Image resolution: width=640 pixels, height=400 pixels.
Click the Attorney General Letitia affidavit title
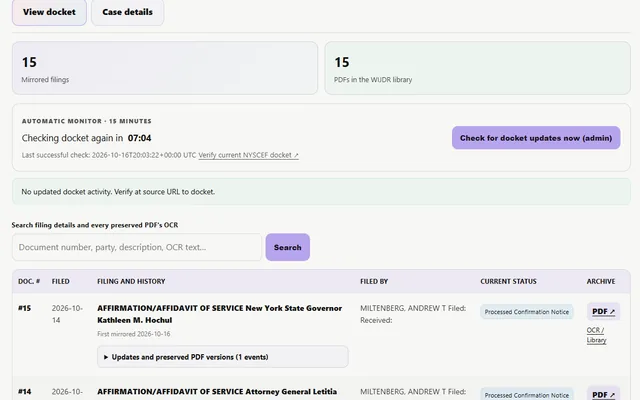pos(217,392)
